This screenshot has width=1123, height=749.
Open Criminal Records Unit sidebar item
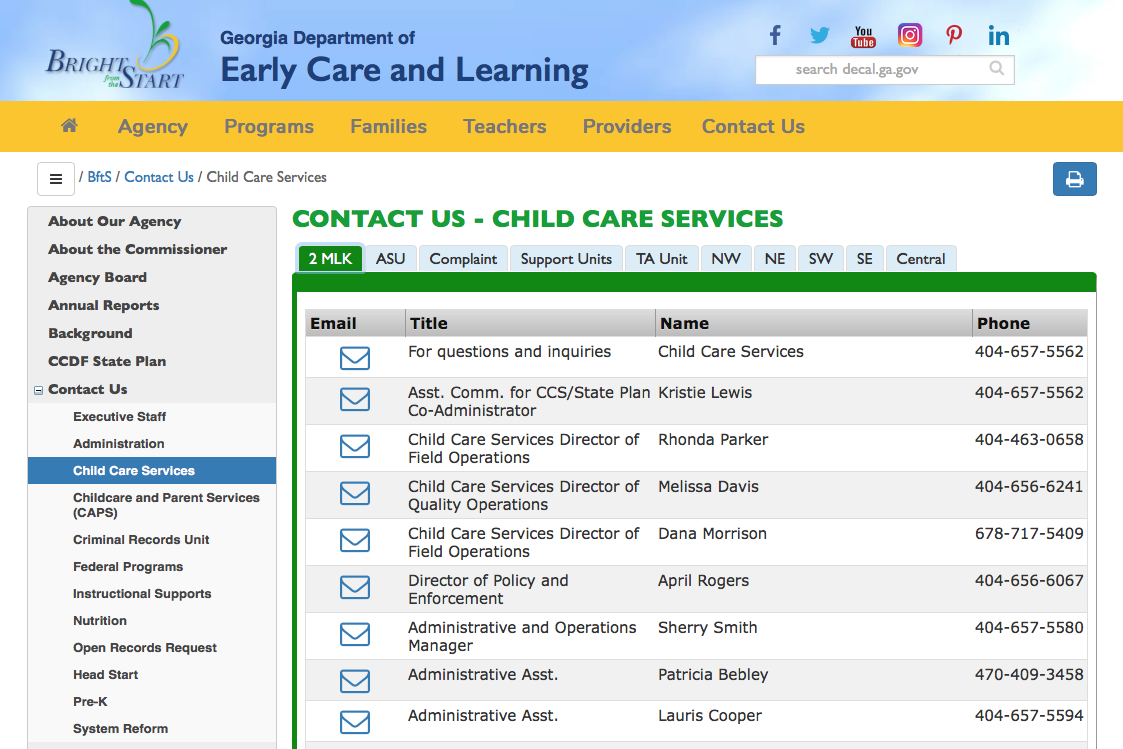pos(141,539)
